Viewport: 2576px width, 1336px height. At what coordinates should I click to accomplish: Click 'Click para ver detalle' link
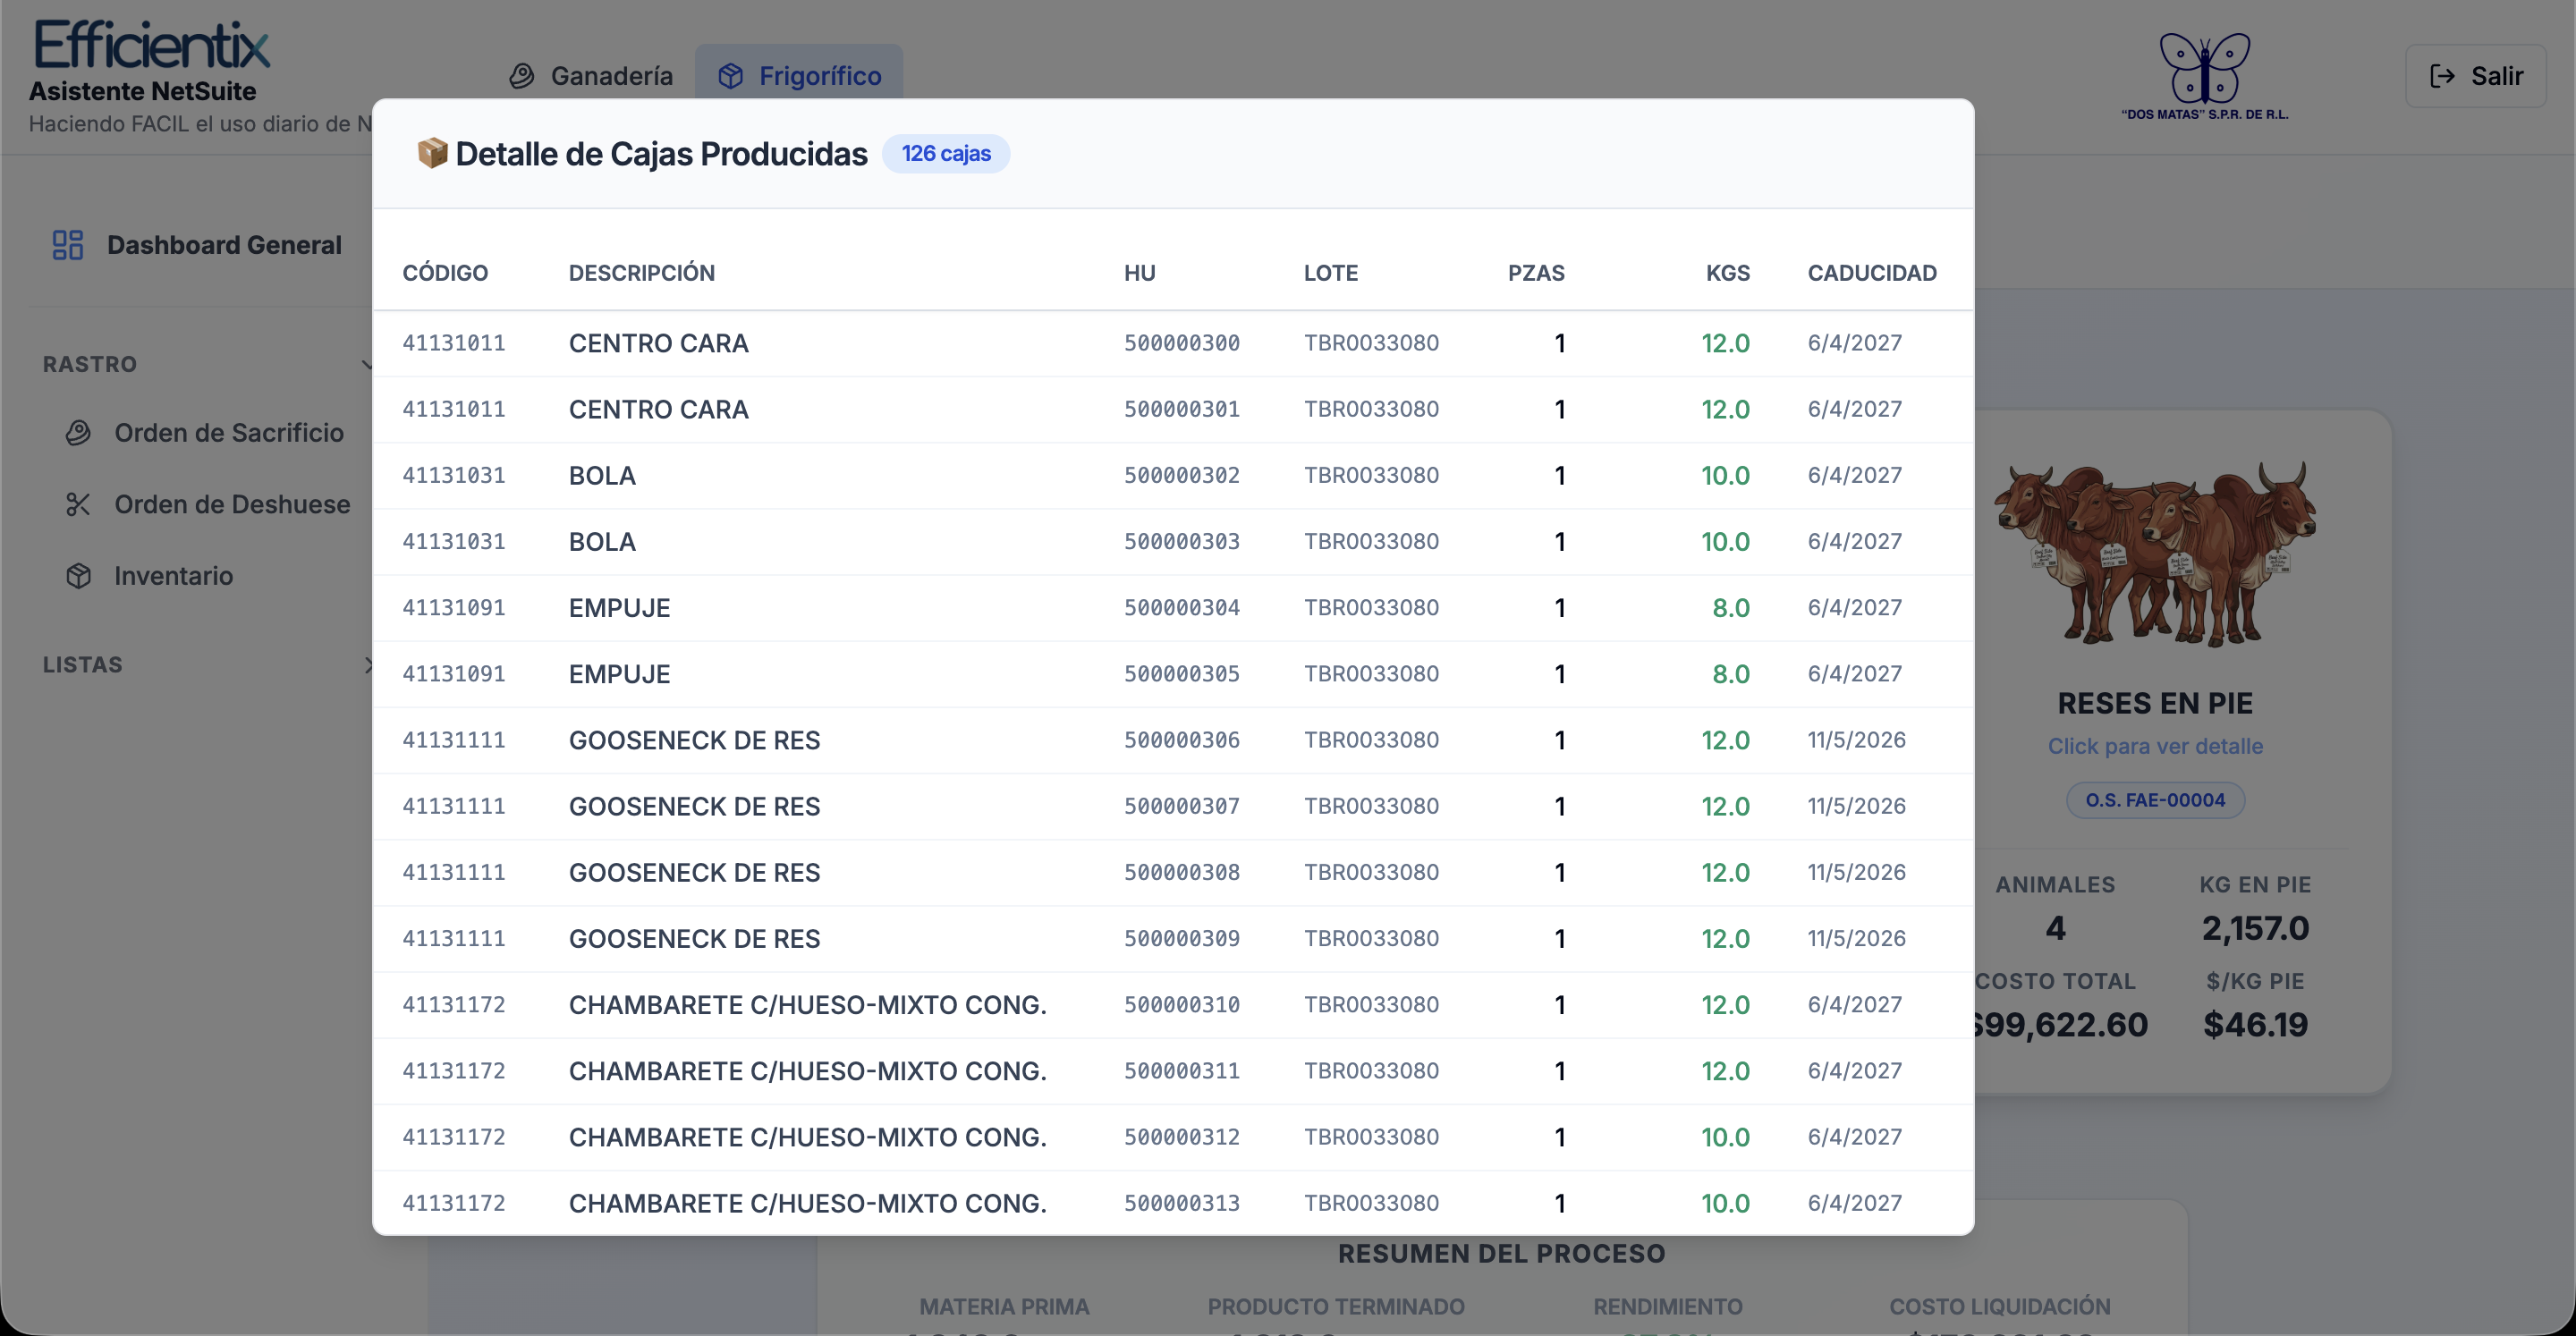tap(2155, 746)
